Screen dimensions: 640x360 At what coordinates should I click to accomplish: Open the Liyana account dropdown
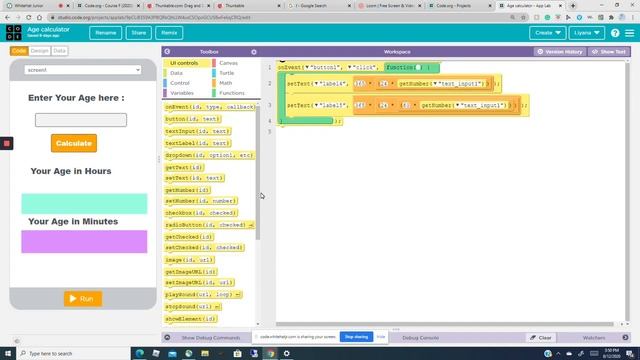click(x=587, y=33)
